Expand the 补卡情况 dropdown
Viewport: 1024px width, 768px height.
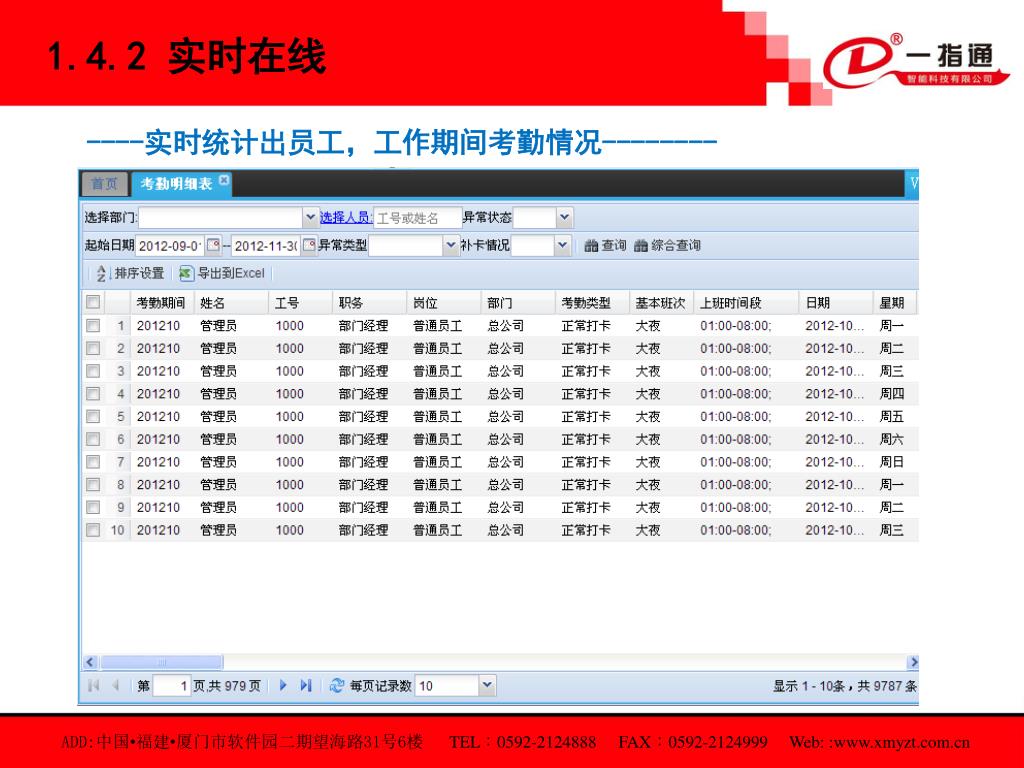click(x=562, y=246)
